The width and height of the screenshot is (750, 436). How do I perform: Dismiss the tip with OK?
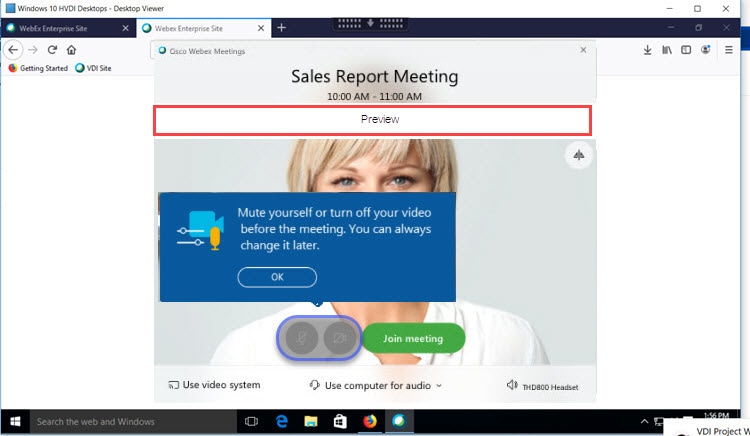pyautogui.click(x=277, y=277)
